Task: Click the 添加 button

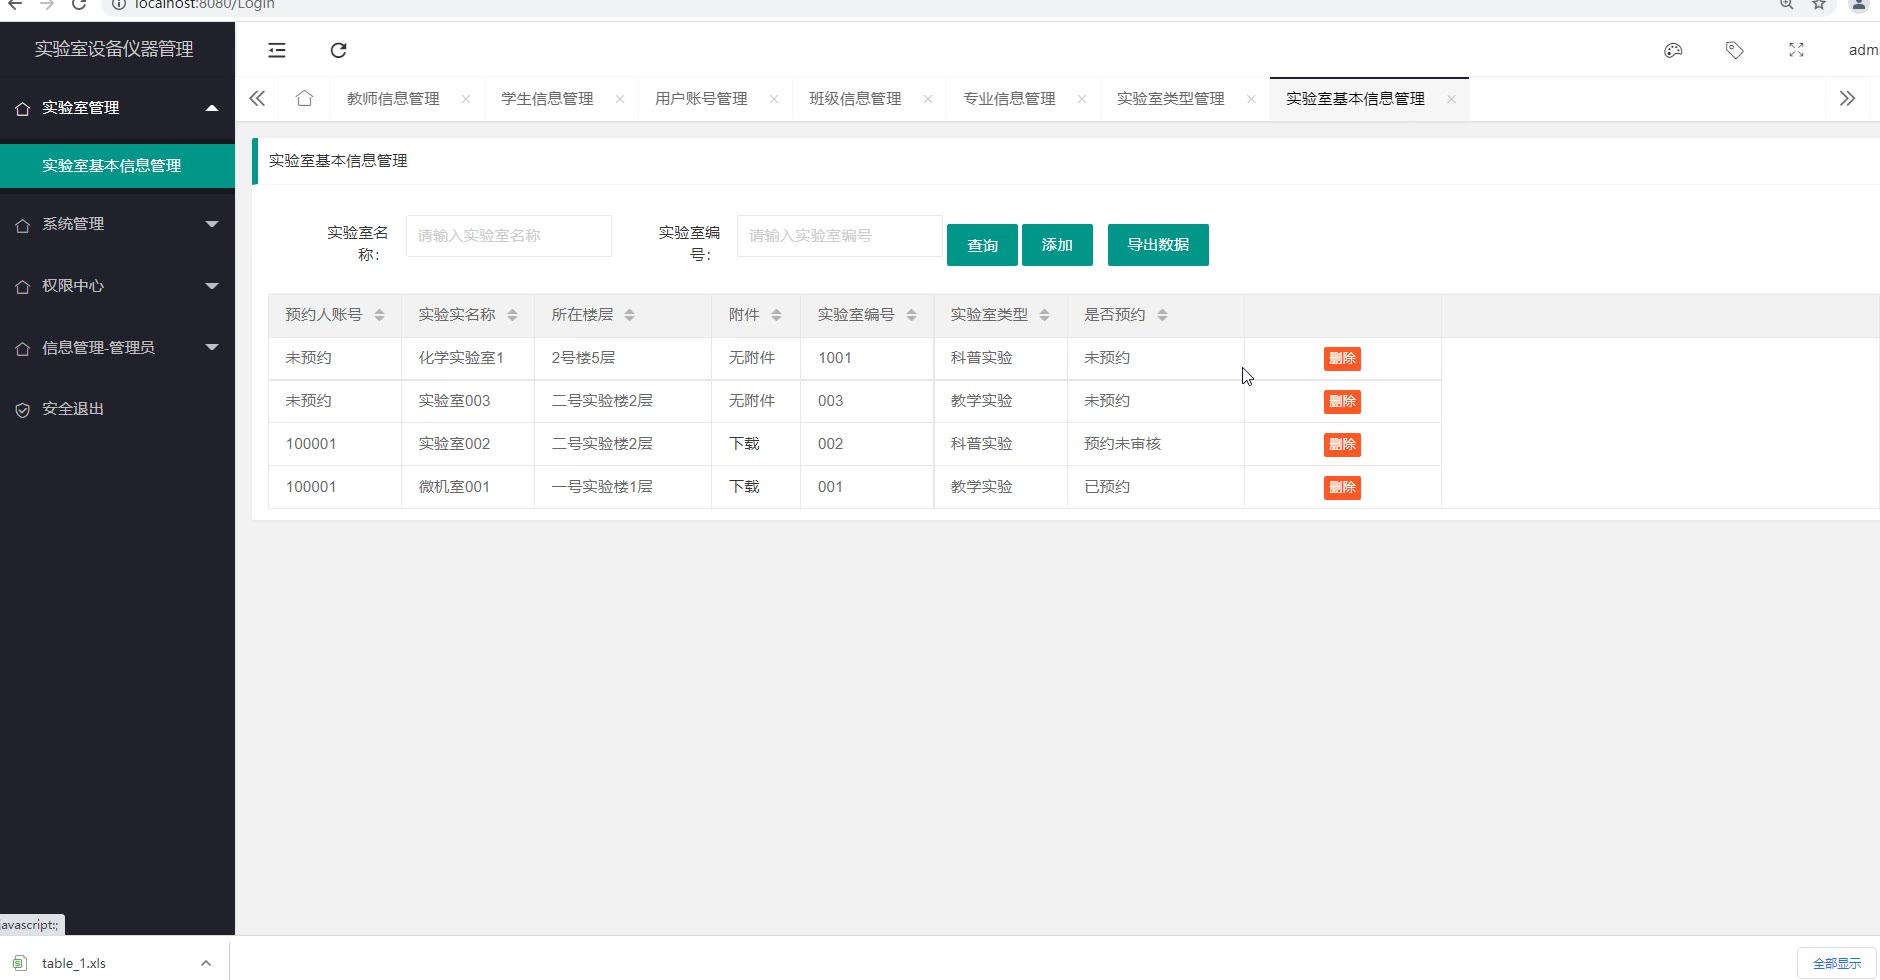Action: coord(1057,245)
